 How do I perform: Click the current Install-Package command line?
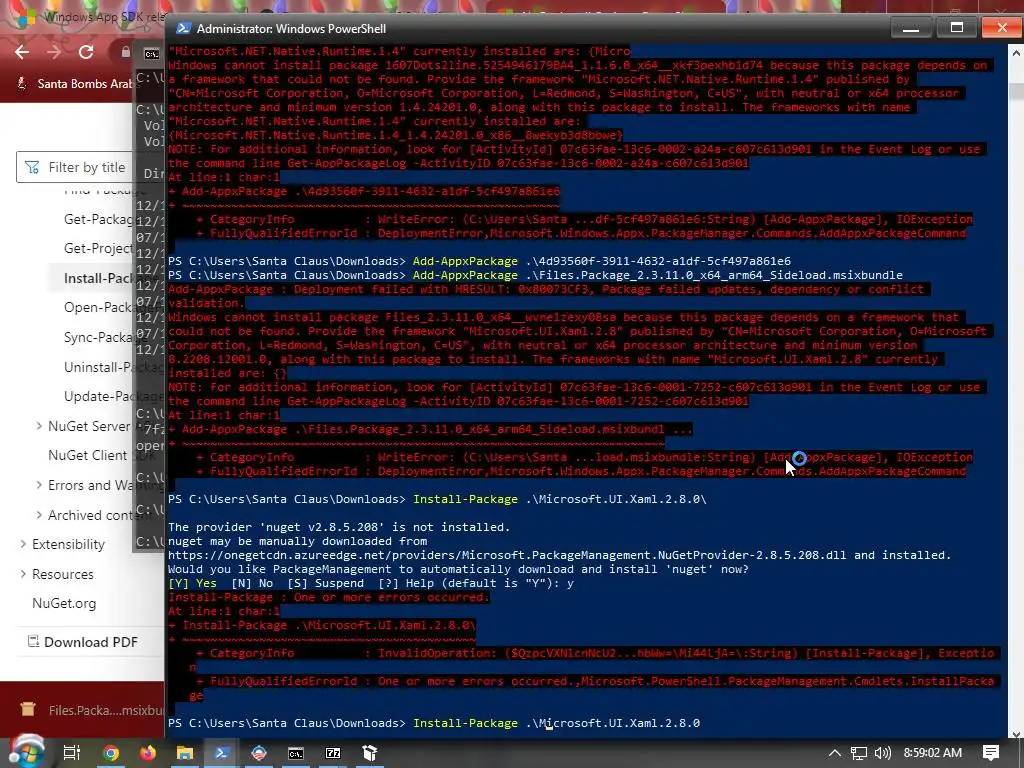coord(434,723)
